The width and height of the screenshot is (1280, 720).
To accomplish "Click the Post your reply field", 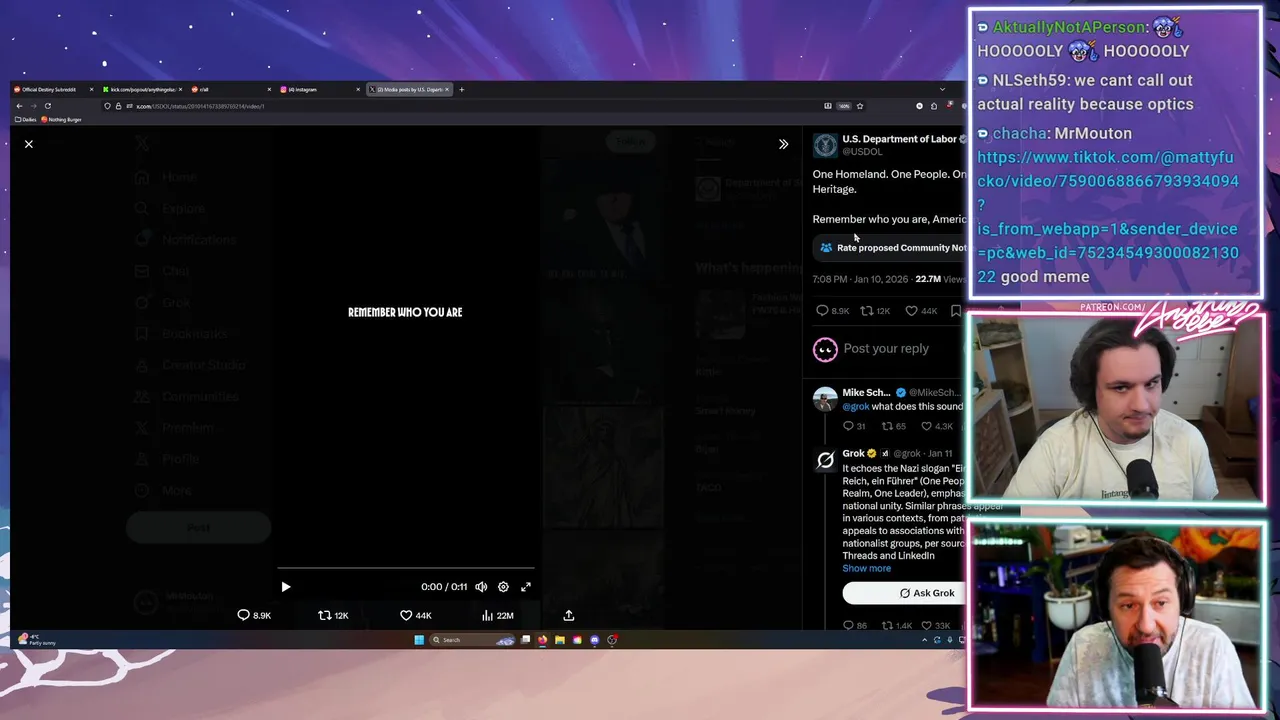I will [886, 348].
